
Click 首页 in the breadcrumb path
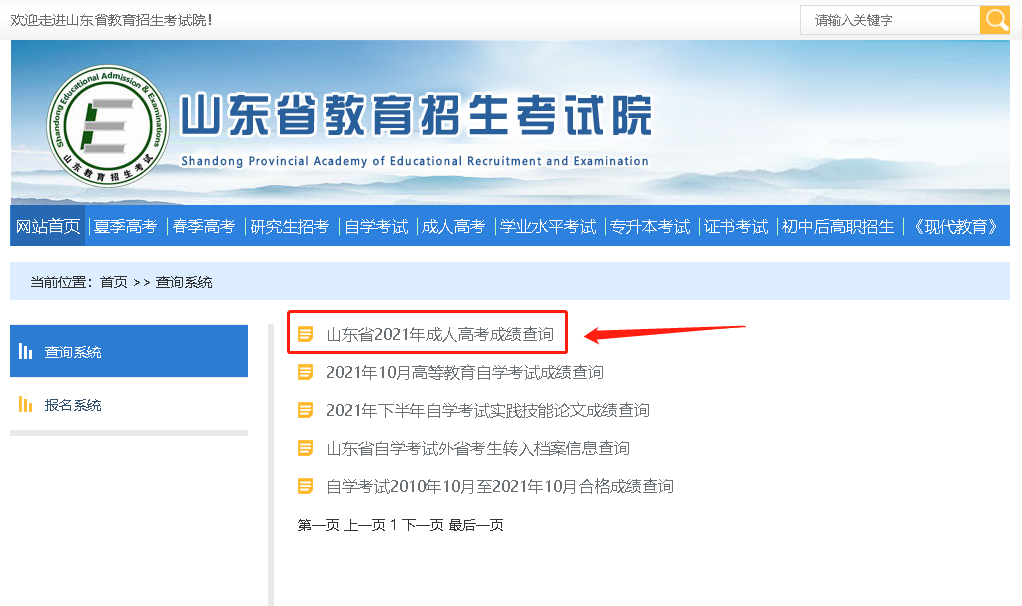coord(113,282)
